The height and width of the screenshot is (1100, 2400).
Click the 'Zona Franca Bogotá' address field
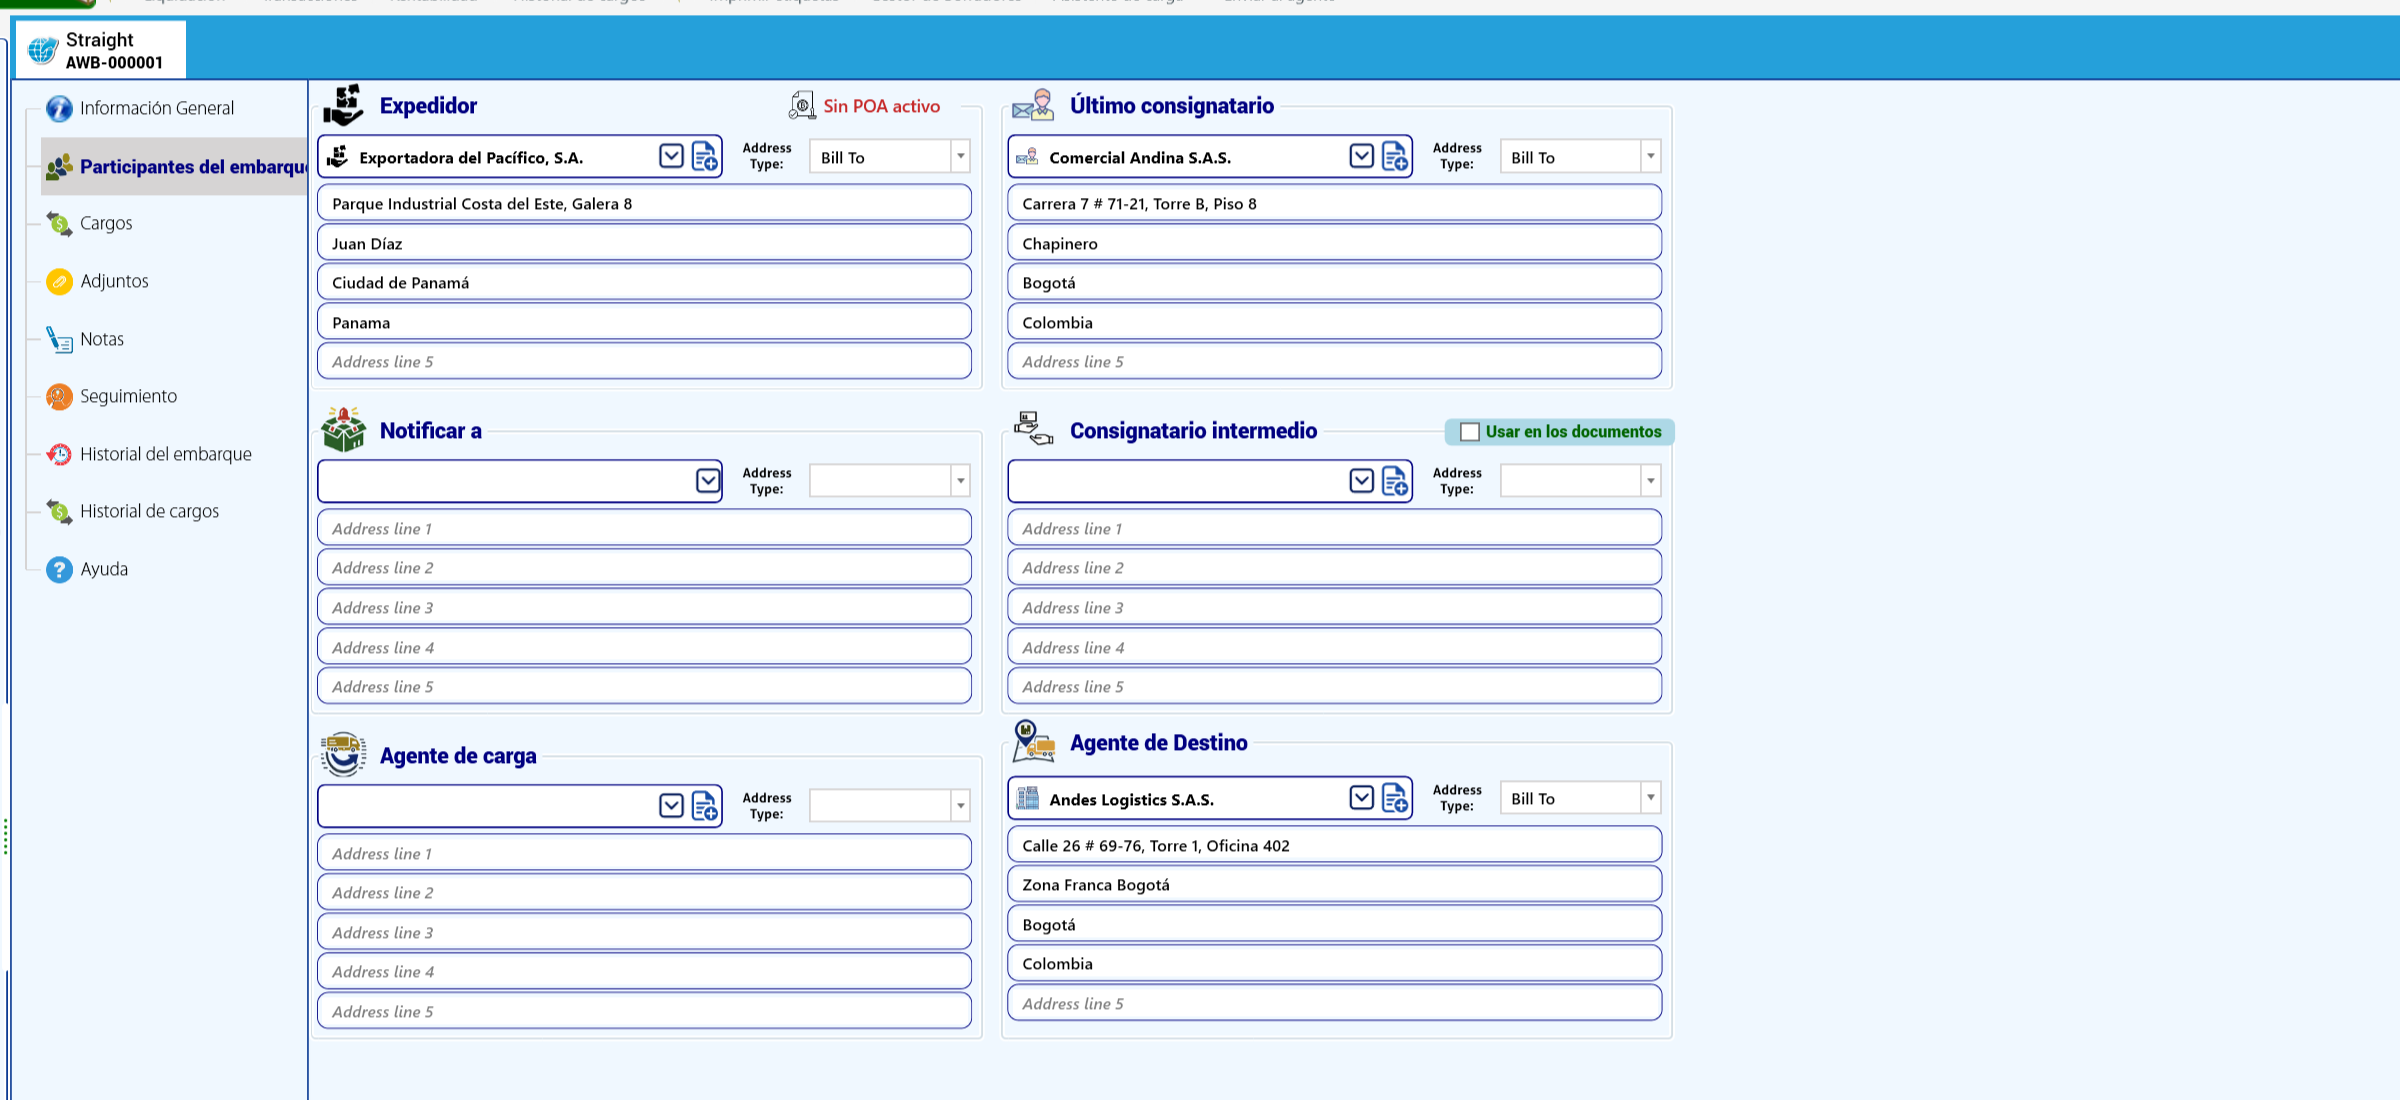click(x=1334, y=884)
